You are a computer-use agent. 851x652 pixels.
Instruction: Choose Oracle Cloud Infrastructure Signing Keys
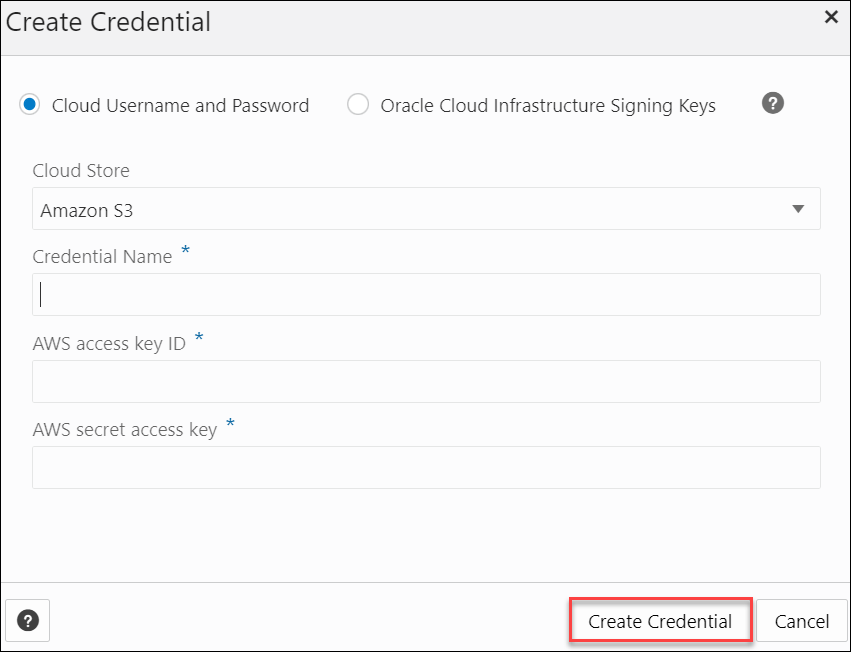coord(358,103)
